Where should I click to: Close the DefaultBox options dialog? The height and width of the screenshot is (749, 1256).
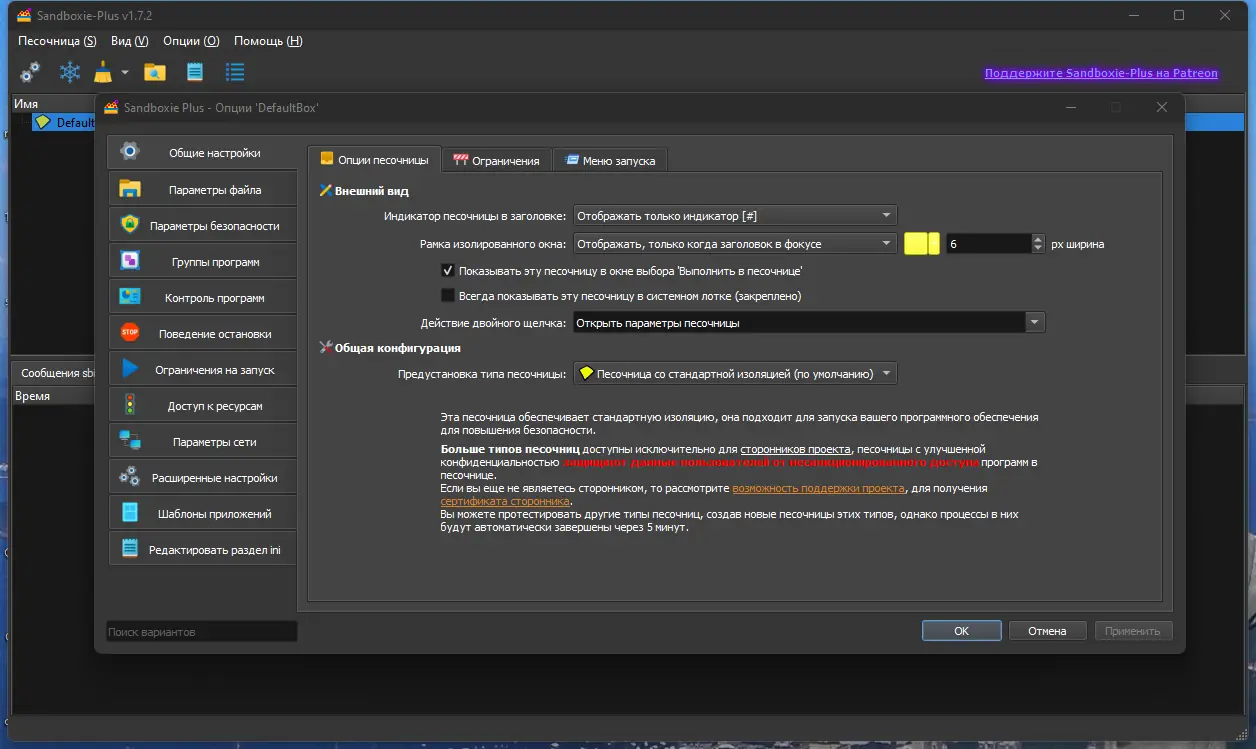tap(1161, 107)
